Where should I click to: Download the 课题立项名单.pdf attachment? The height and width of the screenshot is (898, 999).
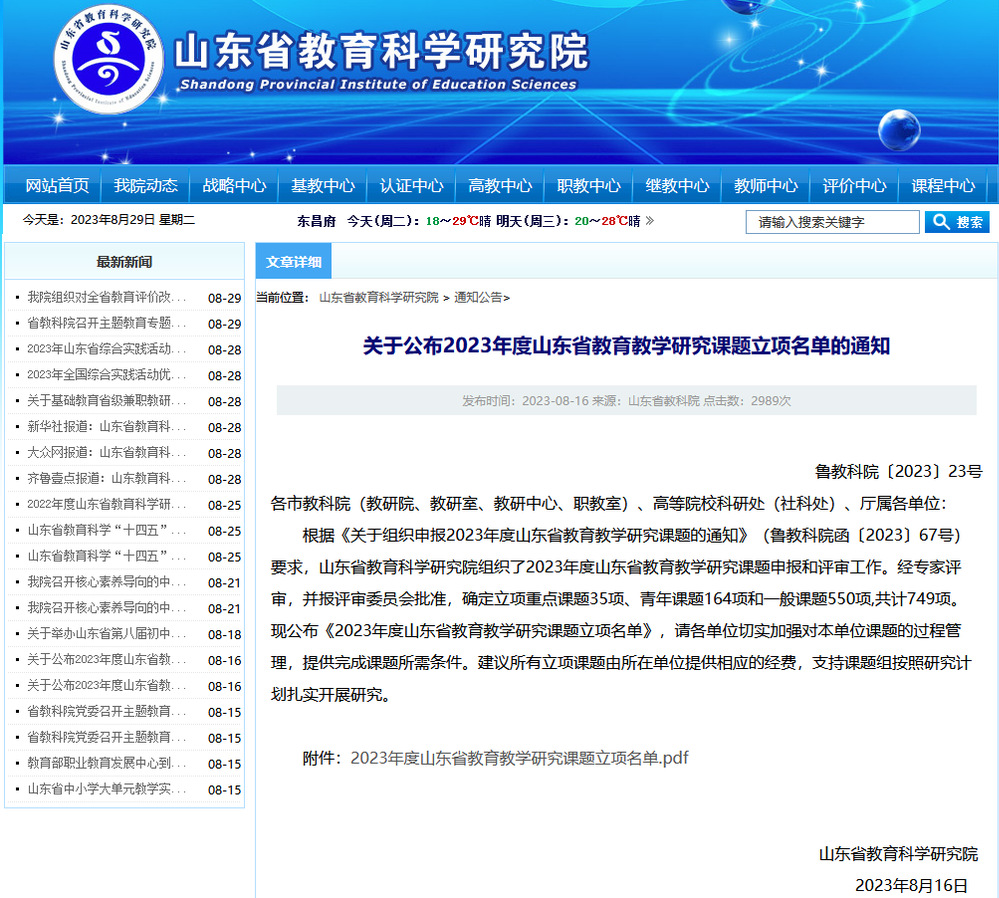pos(519,758)
